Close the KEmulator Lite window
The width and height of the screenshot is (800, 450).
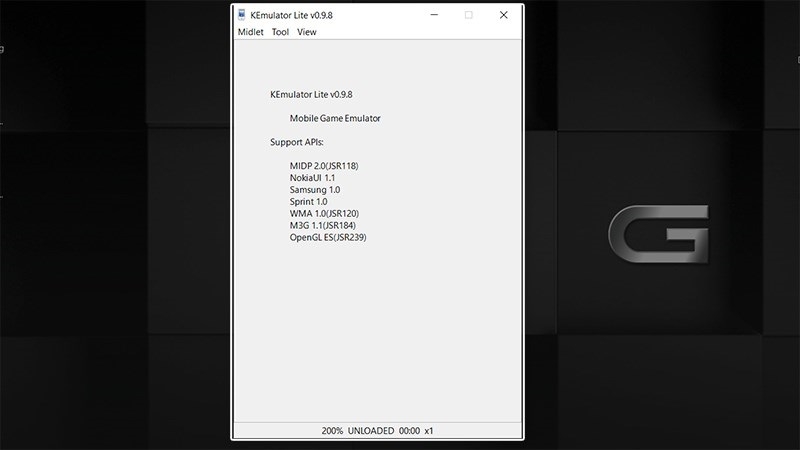[x=504, y=15]
